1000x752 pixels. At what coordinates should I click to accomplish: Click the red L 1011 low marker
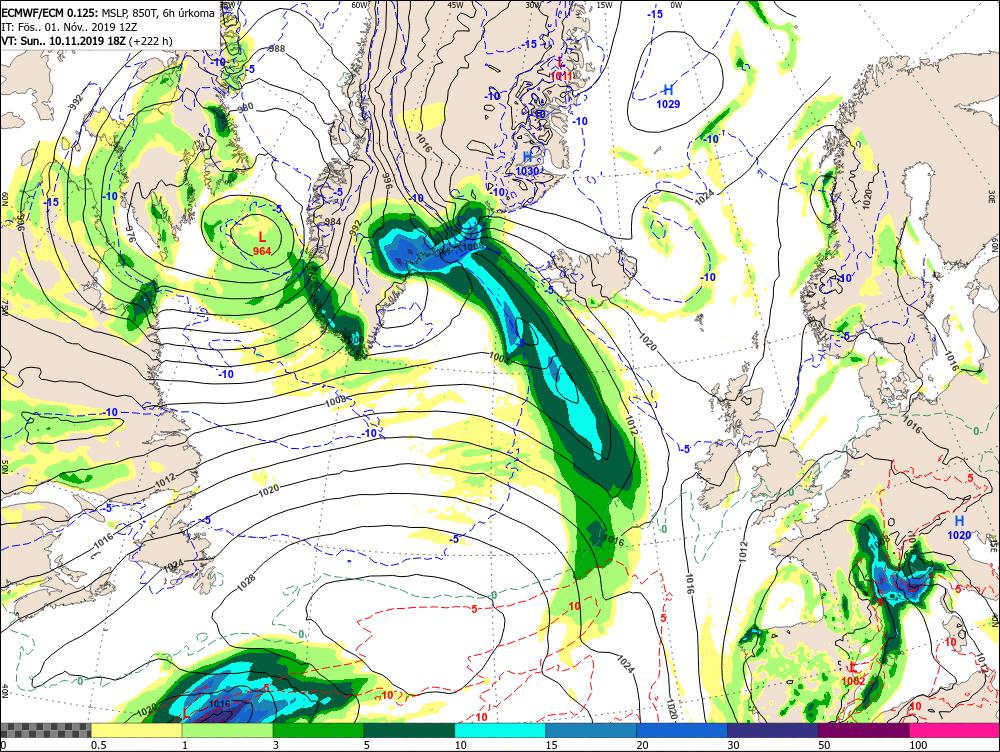point(560,69)
